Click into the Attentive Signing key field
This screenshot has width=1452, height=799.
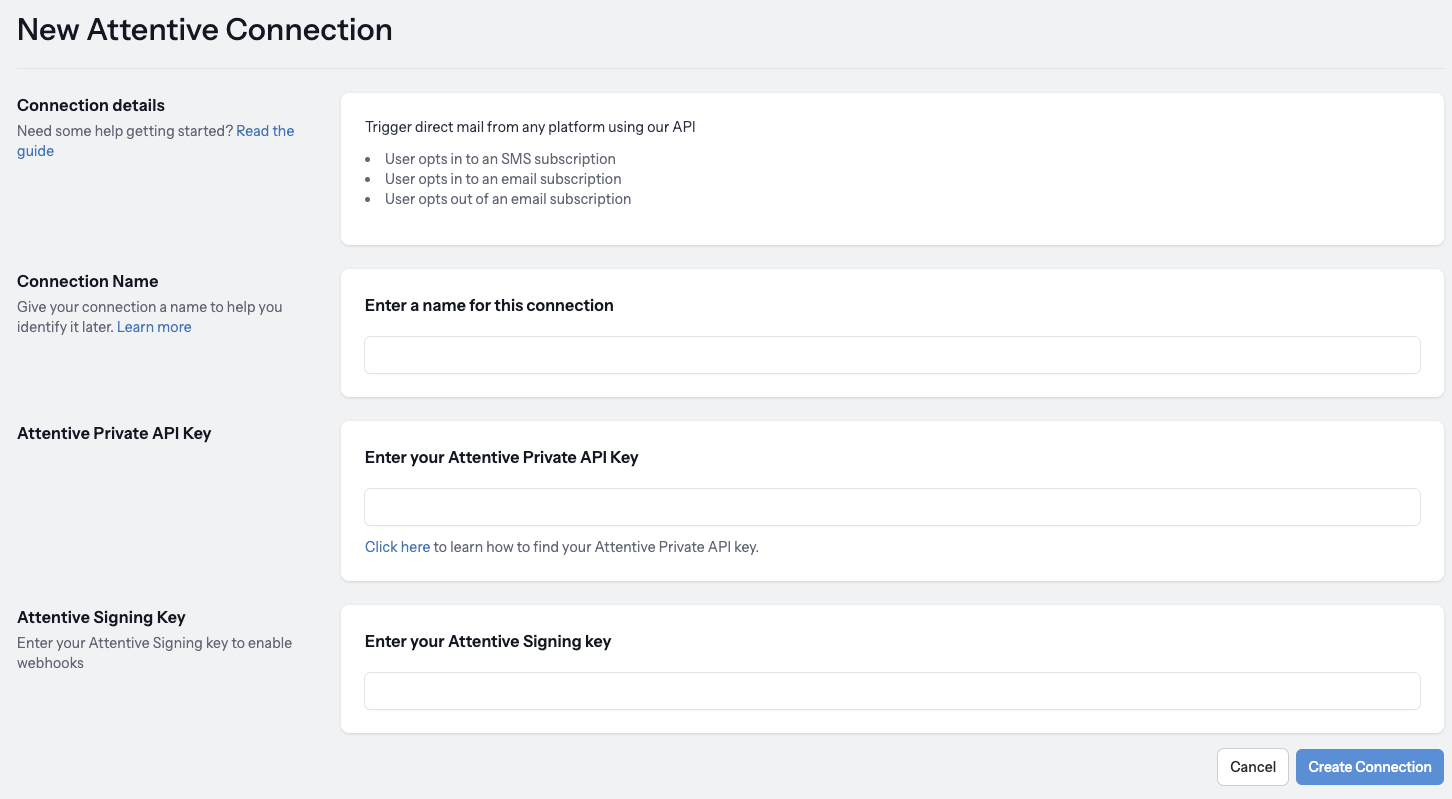click(x=892, y=691)
